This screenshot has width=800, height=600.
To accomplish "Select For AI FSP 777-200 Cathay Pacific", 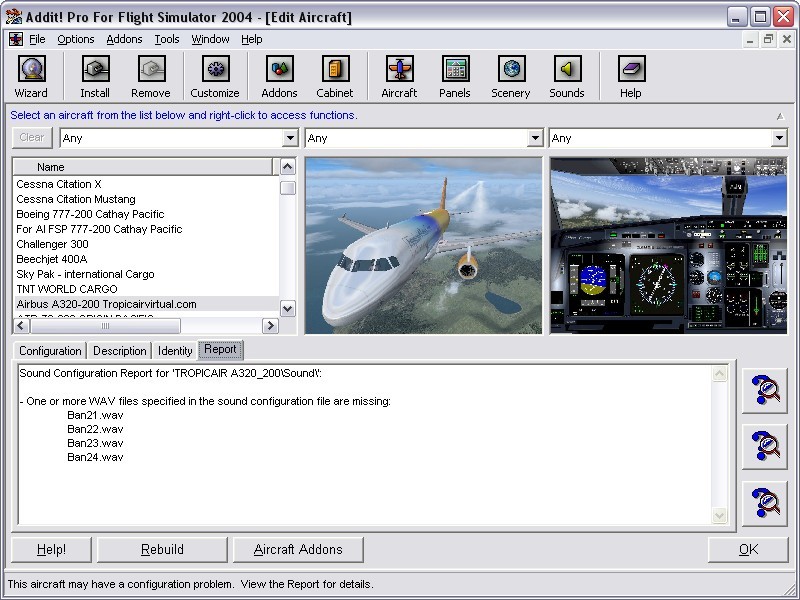I will point(147,229).
